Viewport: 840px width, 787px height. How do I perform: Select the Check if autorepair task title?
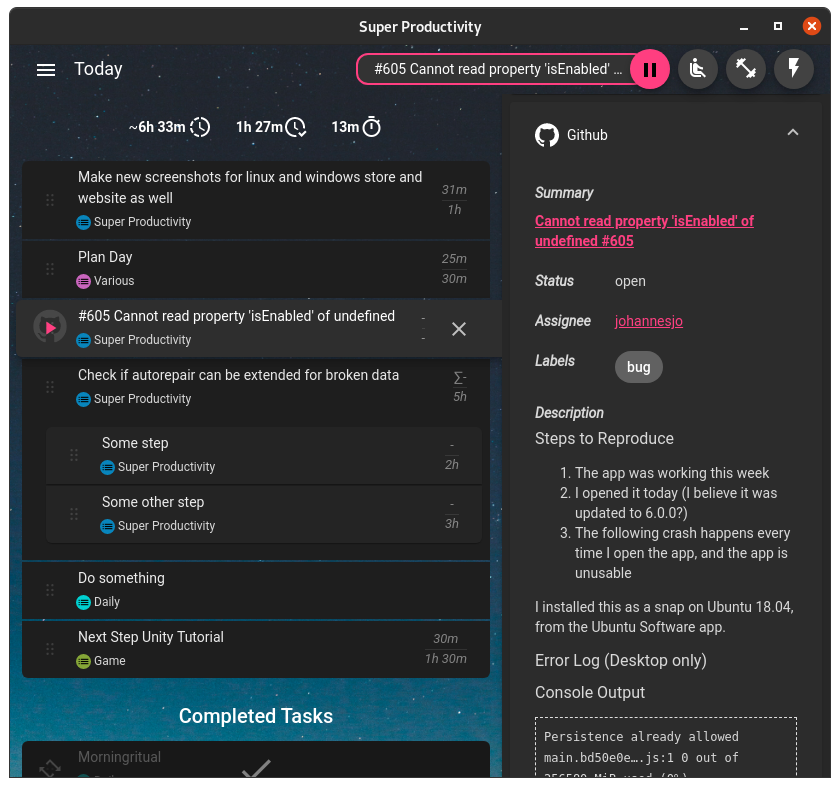(238, 375)
